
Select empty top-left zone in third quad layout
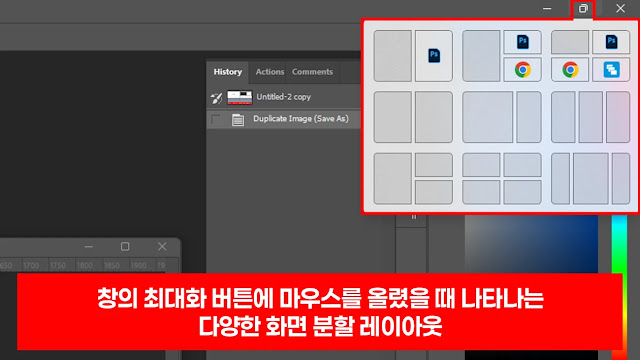tap(570, 42)
